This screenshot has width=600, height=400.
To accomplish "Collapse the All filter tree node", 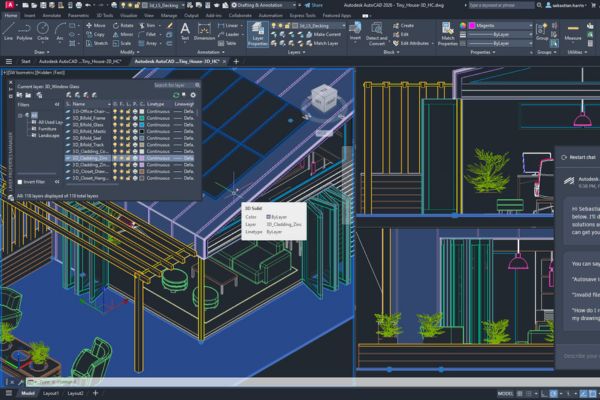I will coord(20,115).
